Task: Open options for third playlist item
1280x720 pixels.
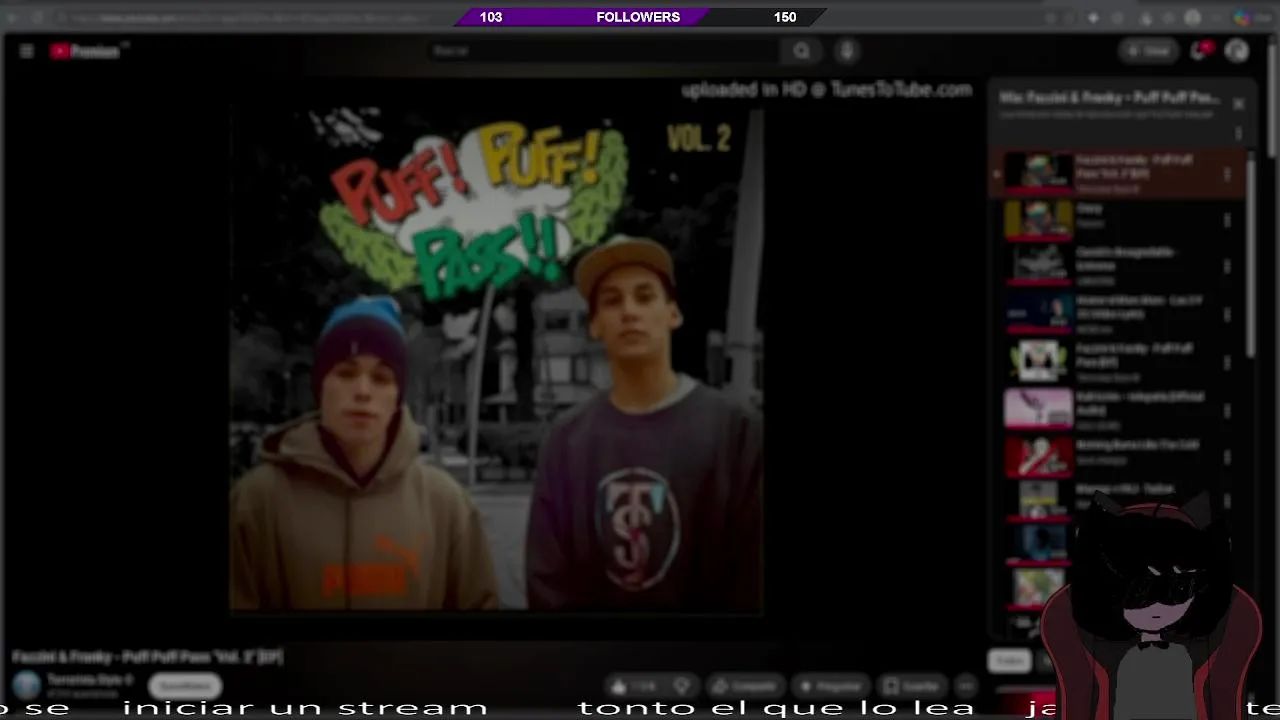Action: point(1227,267)
